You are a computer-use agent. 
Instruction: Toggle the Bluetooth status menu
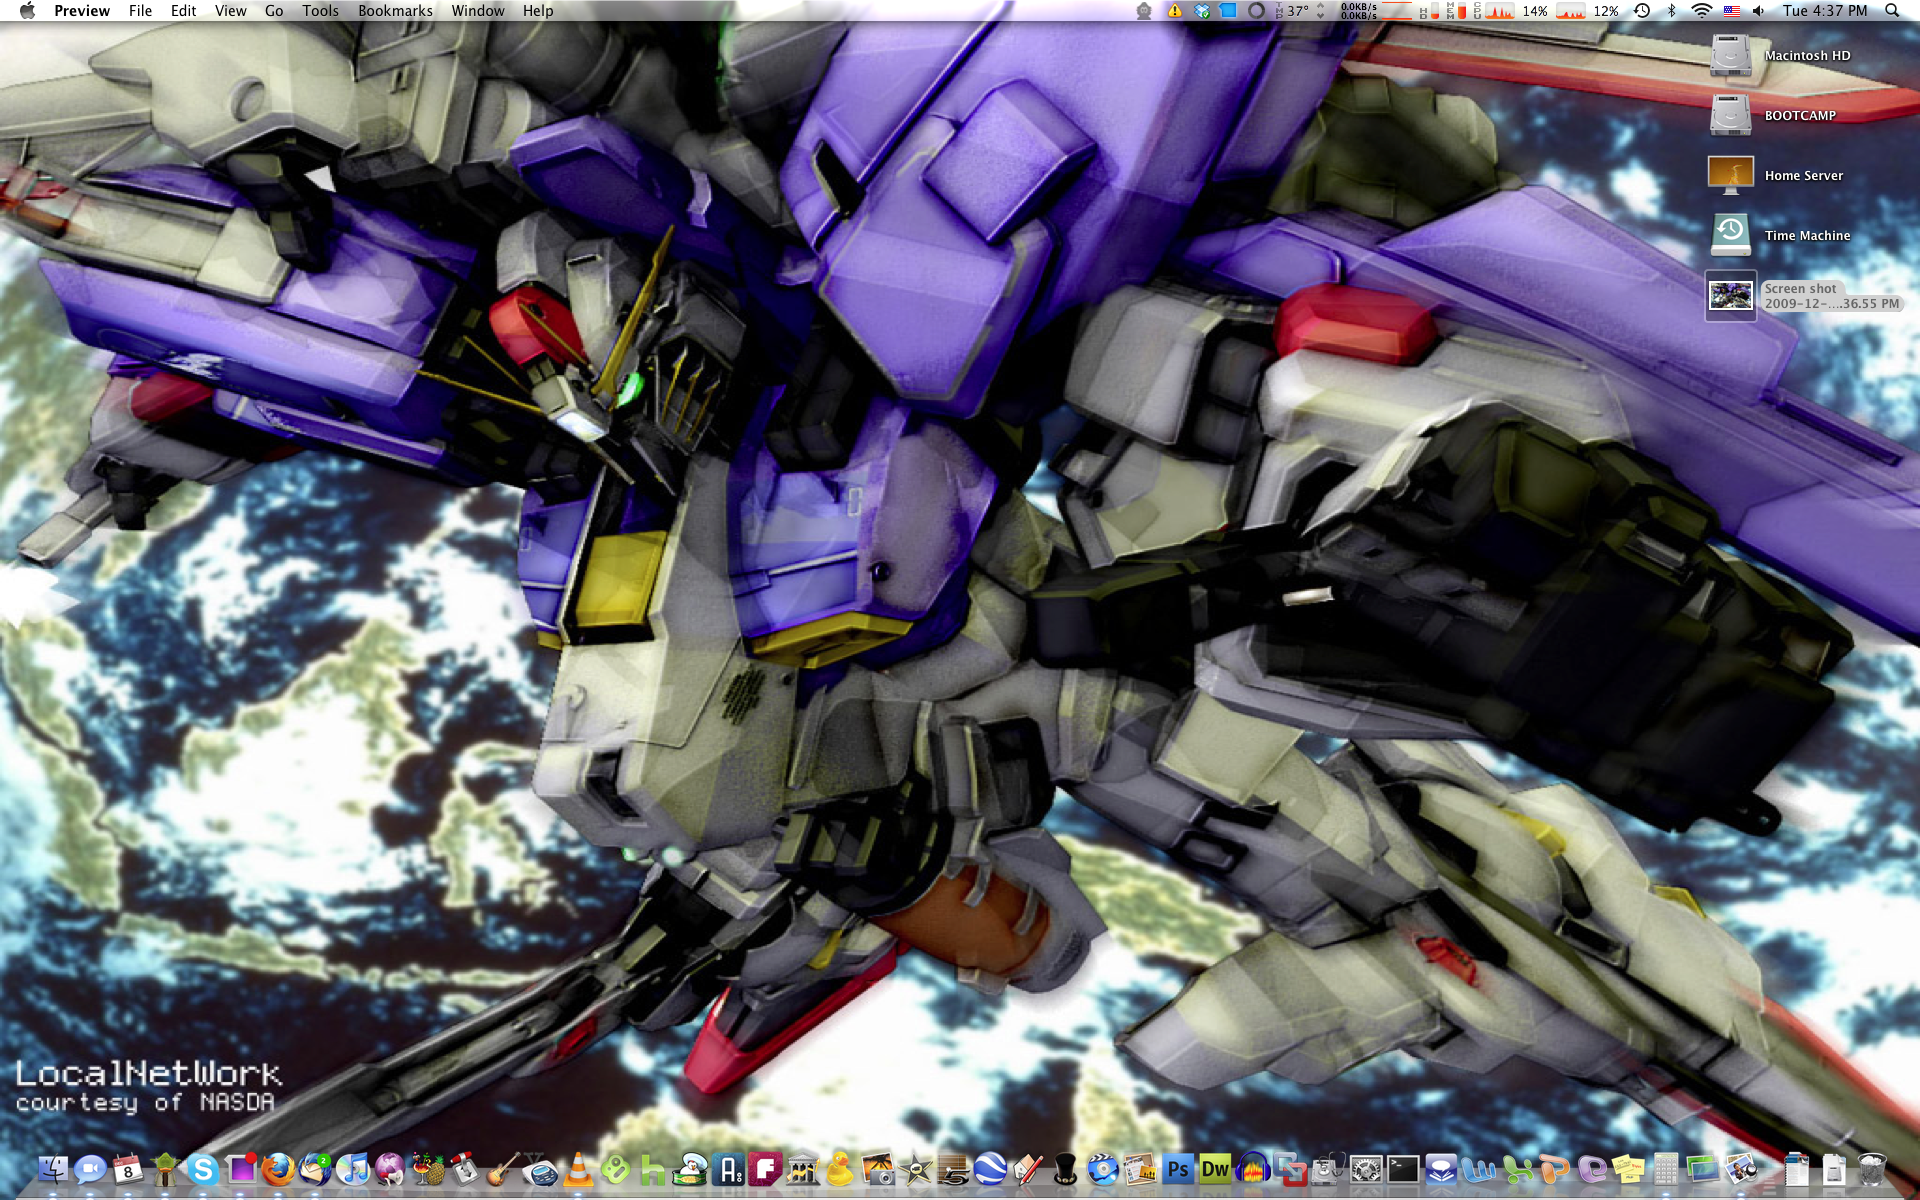(1671, 11)
